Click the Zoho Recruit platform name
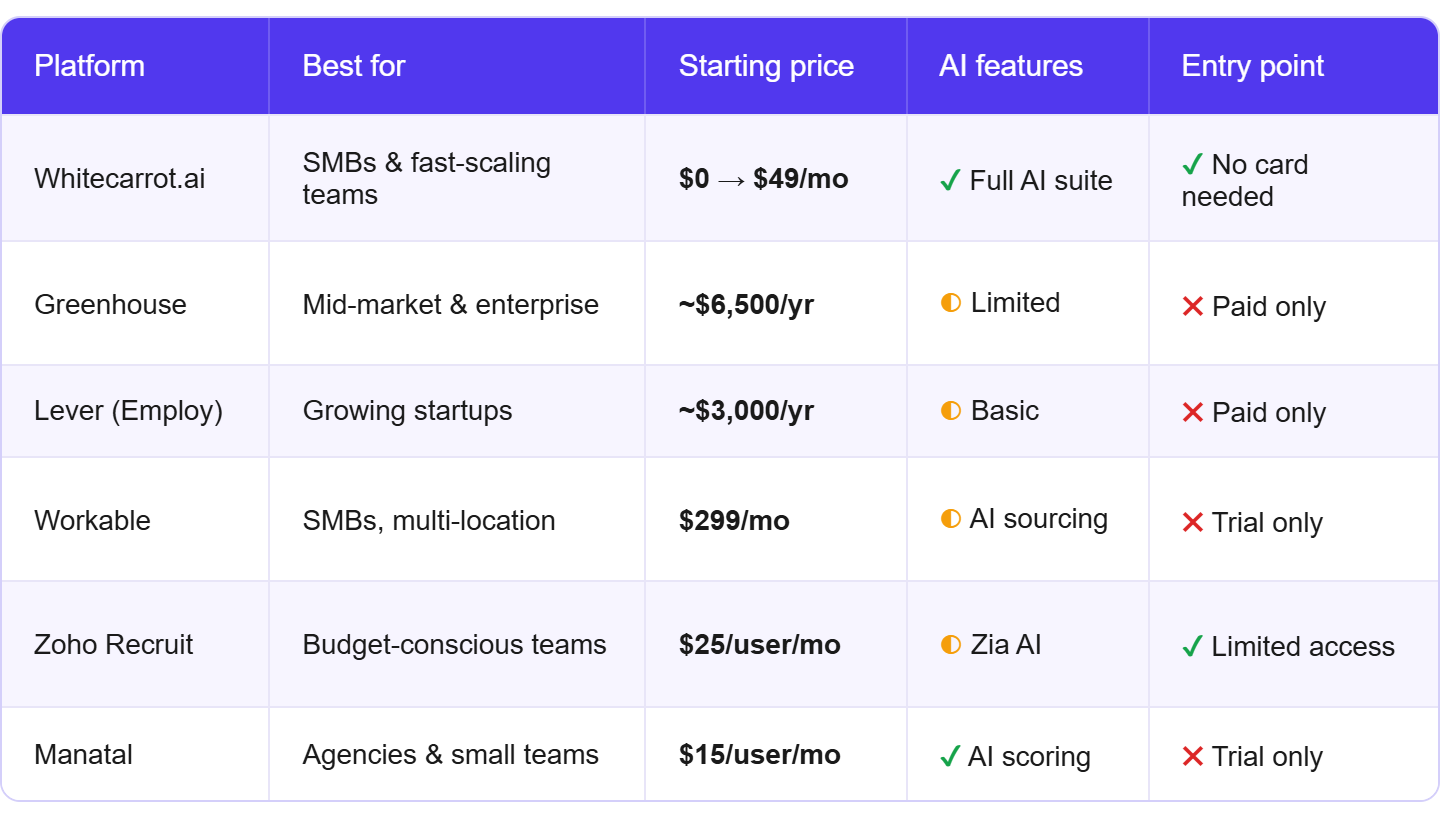Viewport: 1440px width, 816px height. (114, 645)
